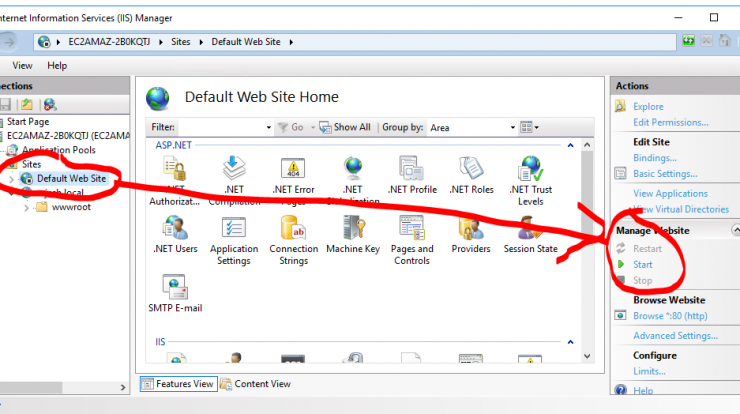Select Application Pools tree node
The height and width of the screenshot is (414, 740).
pos(59,150)
